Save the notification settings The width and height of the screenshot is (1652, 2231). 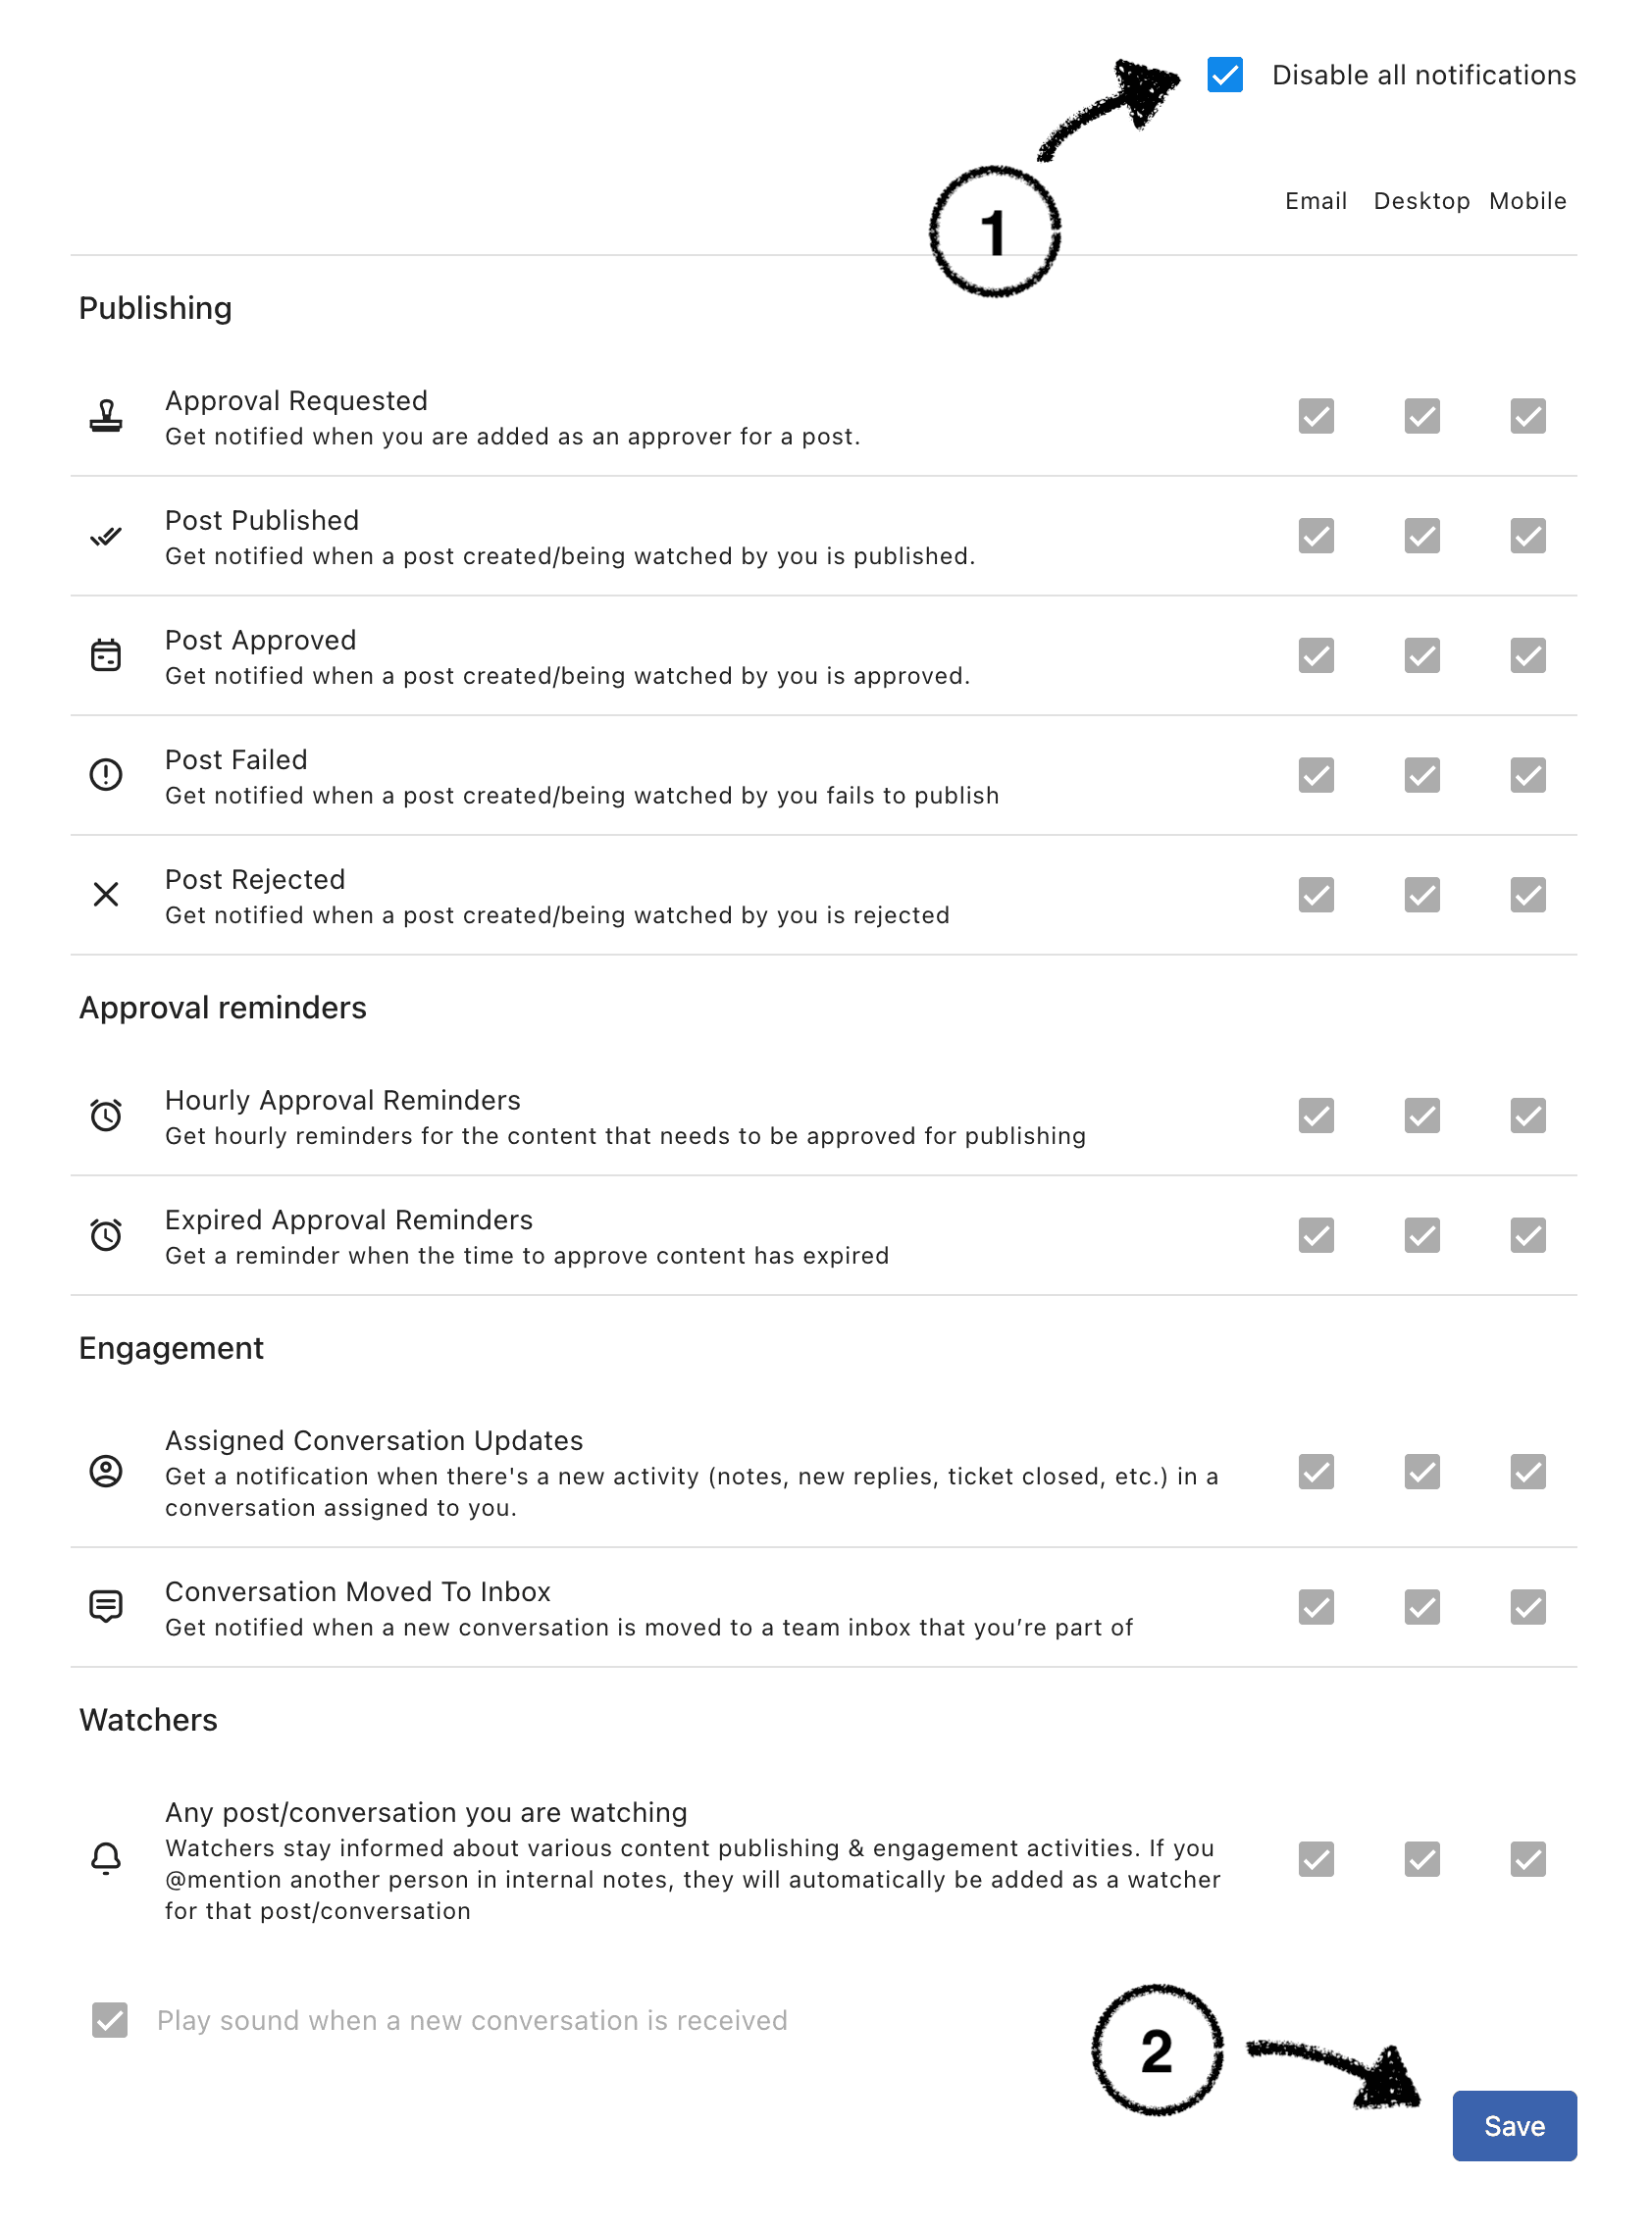[1515, 2127]
